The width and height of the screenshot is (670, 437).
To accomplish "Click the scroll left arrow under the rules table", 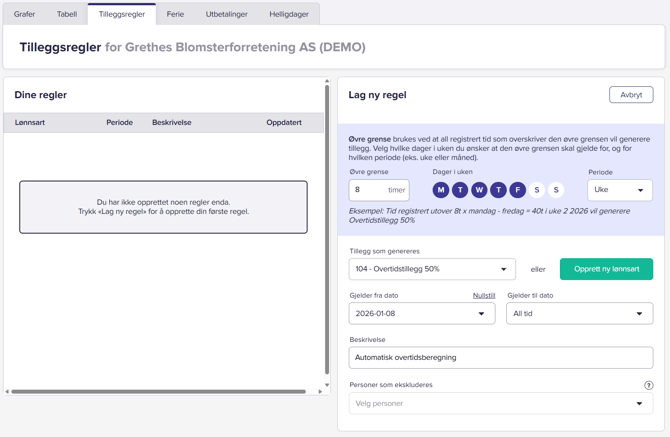I will 7,391.
